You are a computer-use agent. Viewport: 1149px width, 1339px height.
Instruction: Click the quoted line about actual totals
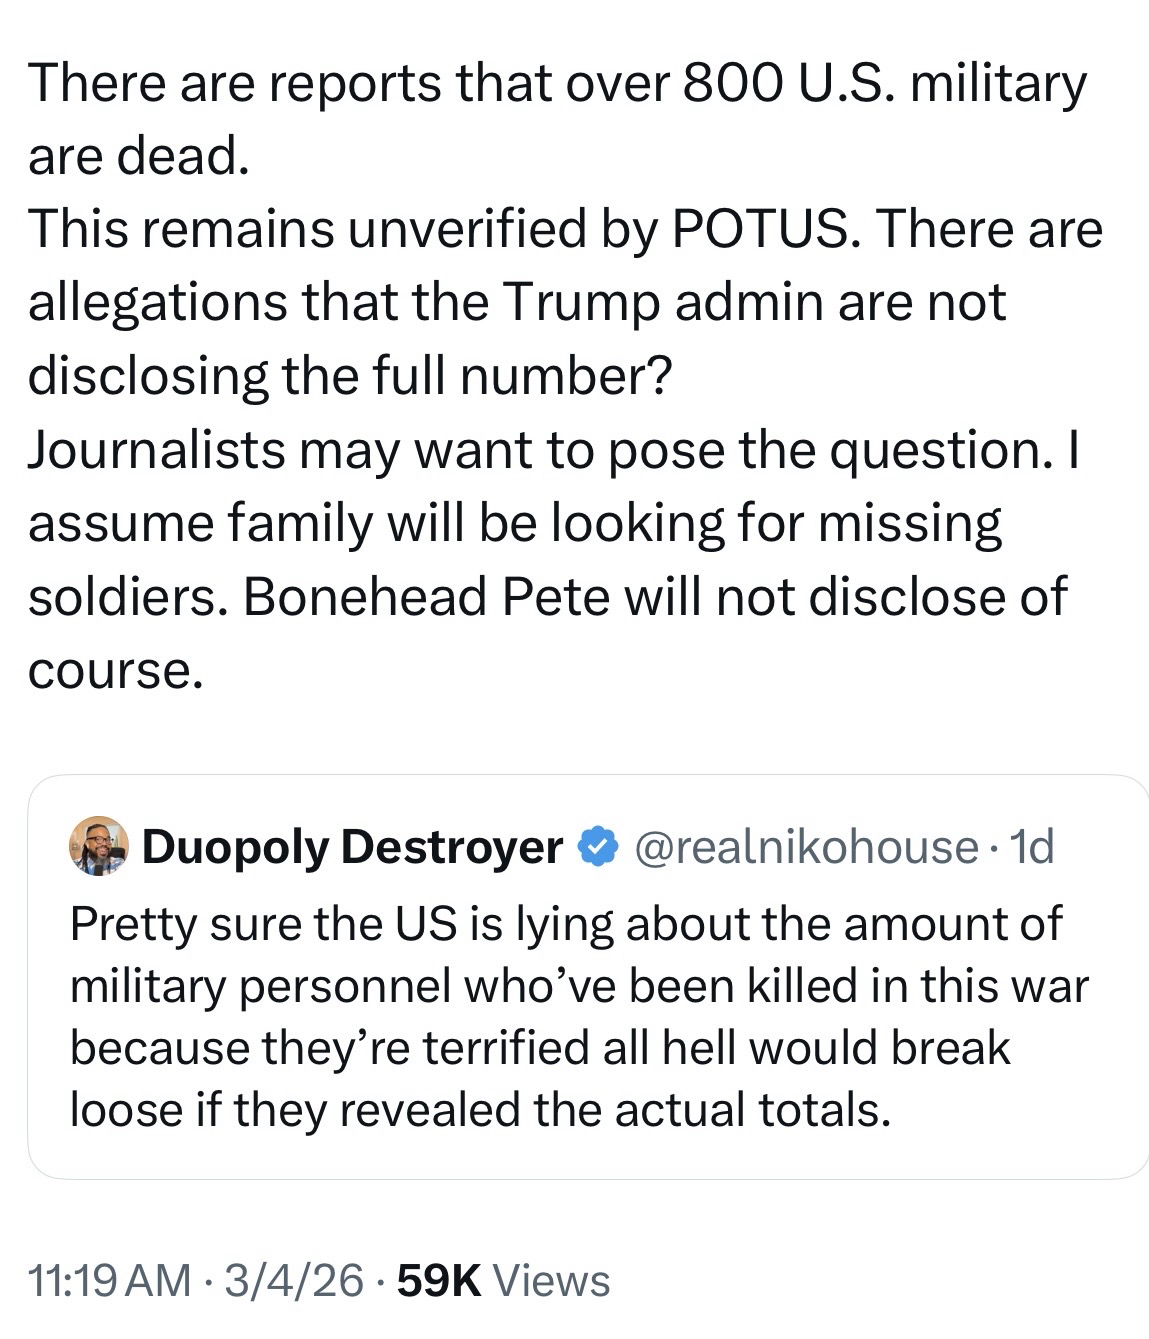480,1109
